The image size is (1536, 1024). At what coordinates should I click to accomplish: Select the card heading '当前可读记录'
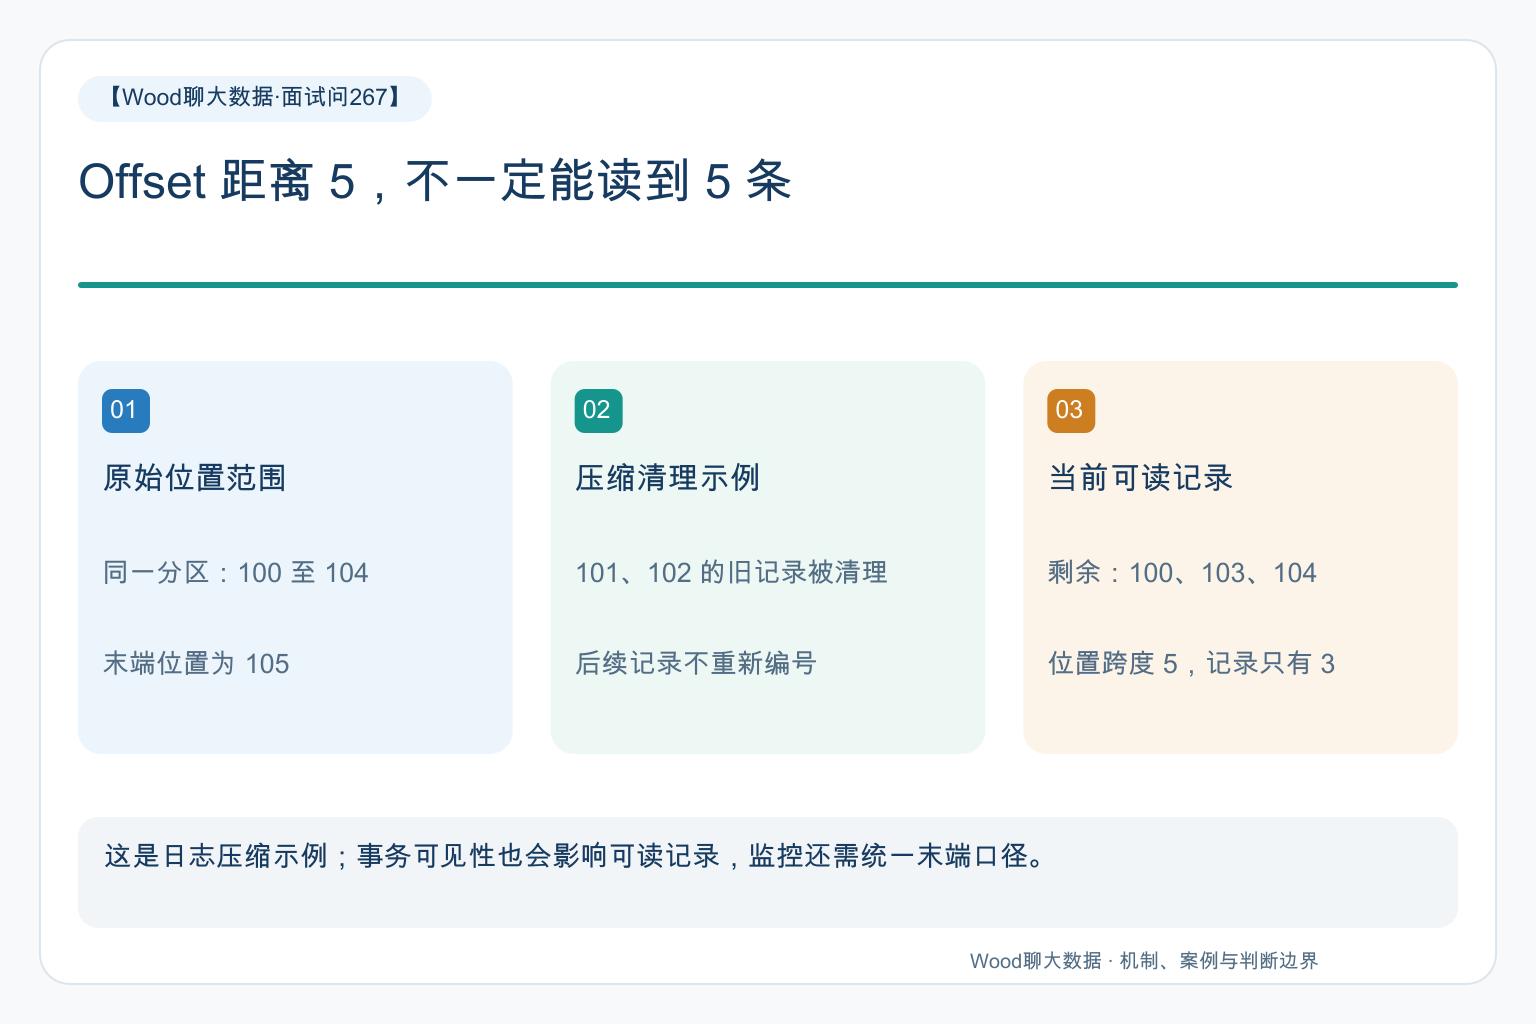click(x=1140, y=478)
